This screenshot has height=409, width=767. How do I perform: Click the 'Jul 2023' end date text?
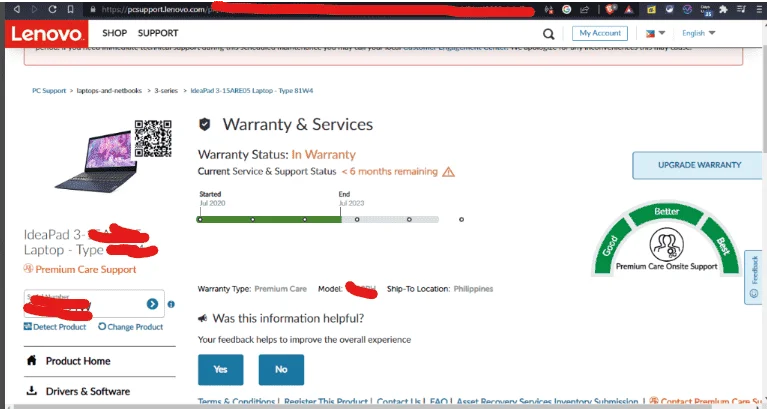click(351, 203)
